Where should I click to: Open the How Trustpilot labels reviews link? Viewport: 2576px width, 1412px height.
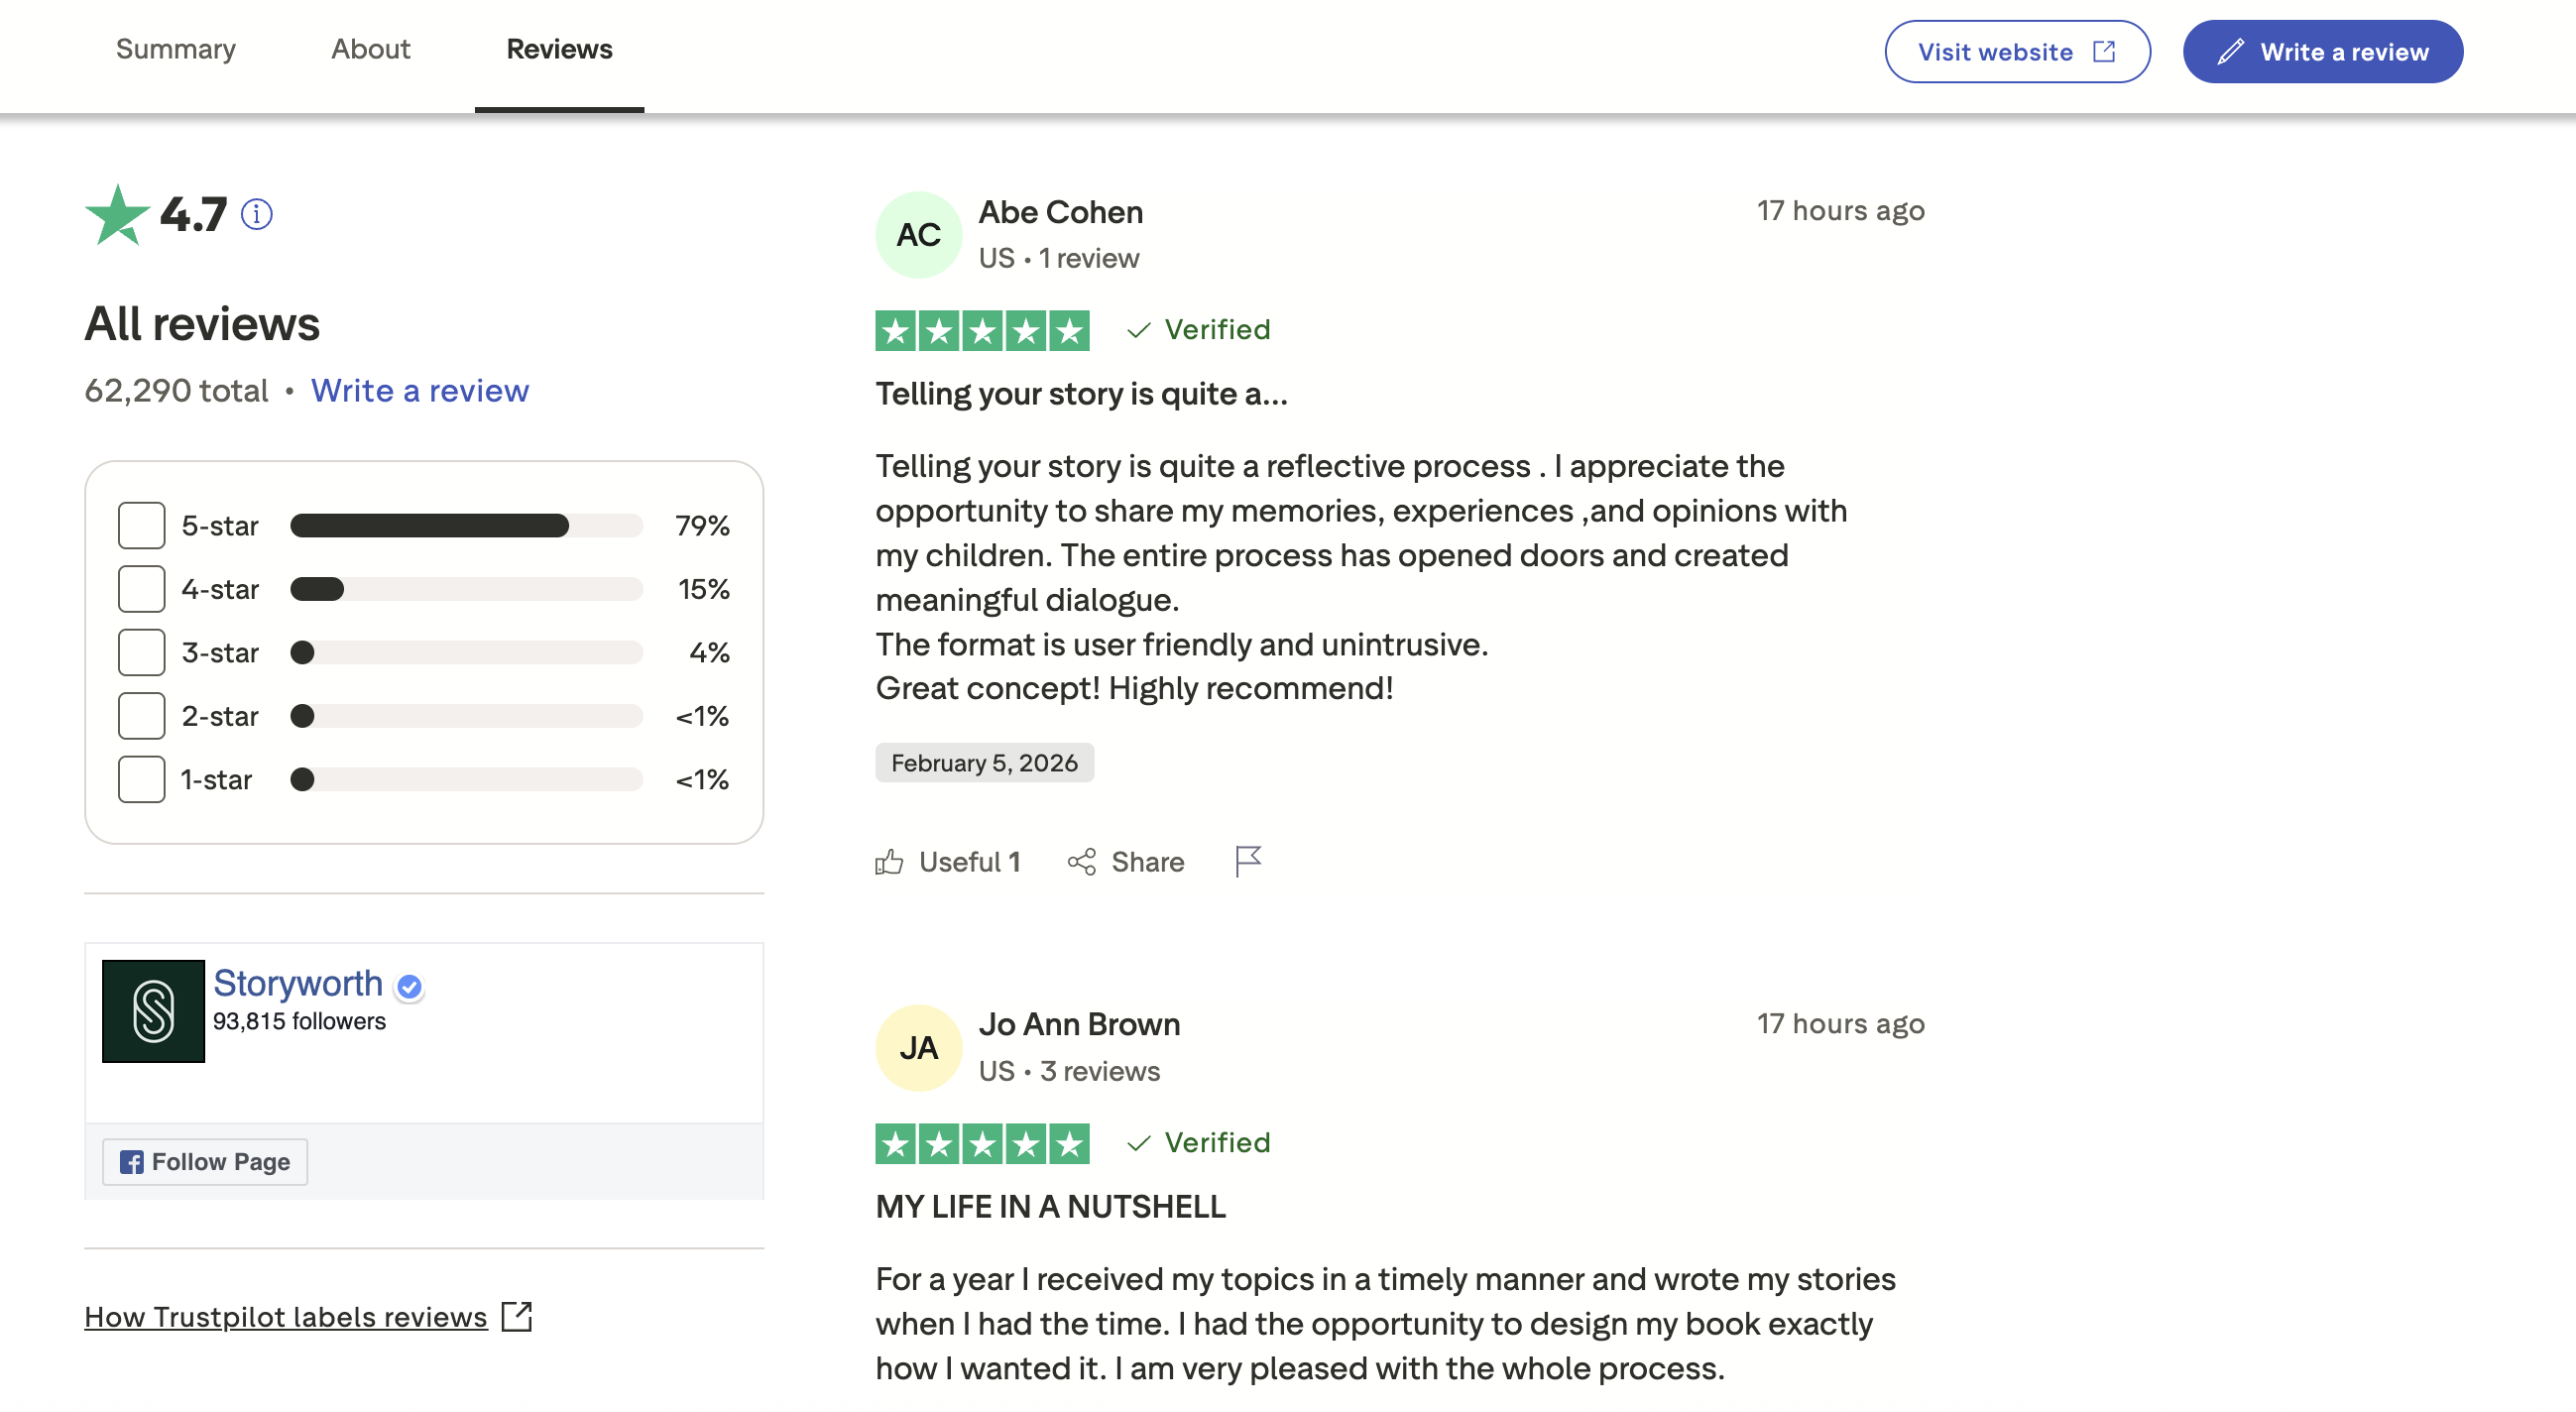tap(286, 1317)
